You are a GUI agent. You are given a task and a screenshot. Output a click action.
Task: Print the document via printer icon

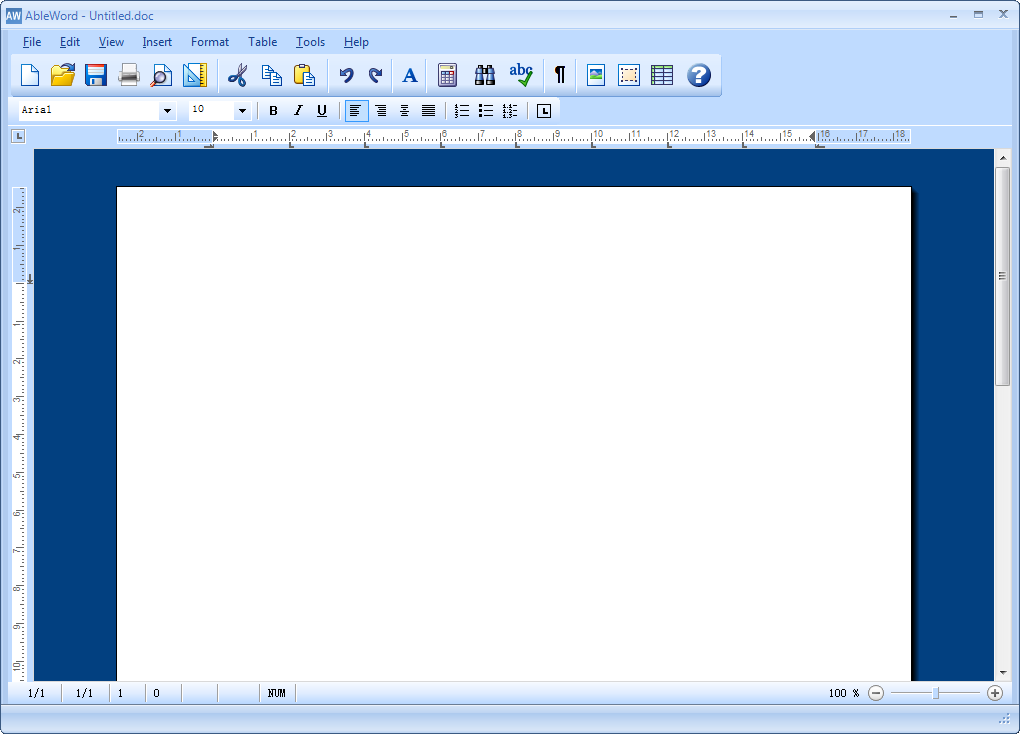(129, 75)
